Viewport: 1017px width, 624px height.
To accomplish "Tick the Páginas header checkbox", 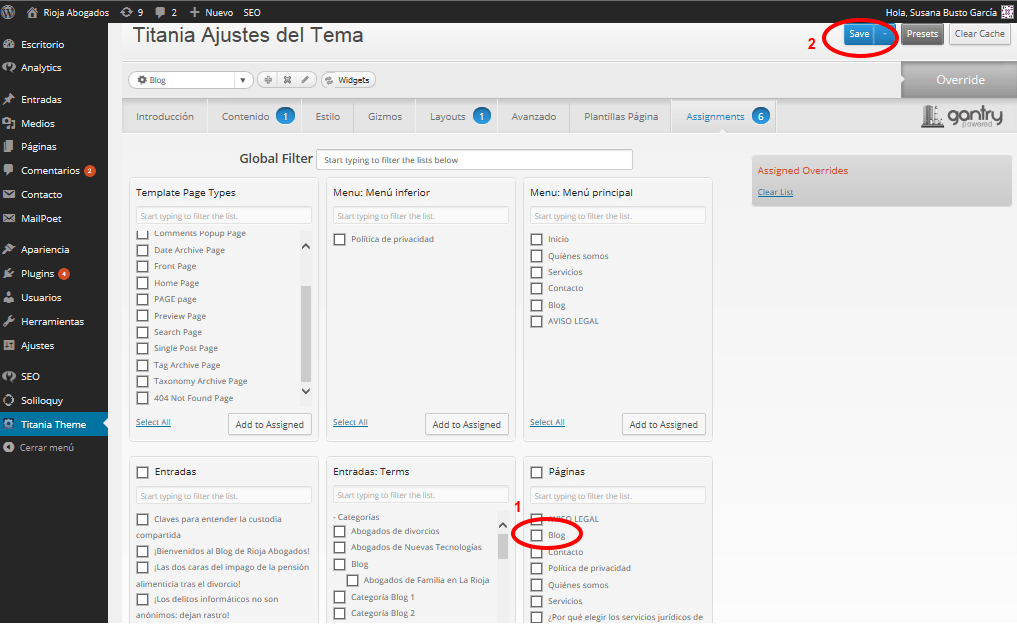I will pos(536,472).
